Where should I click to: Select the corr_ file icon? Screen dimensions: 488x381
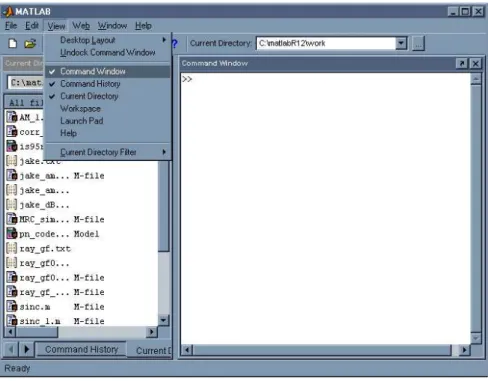[12, 132]
